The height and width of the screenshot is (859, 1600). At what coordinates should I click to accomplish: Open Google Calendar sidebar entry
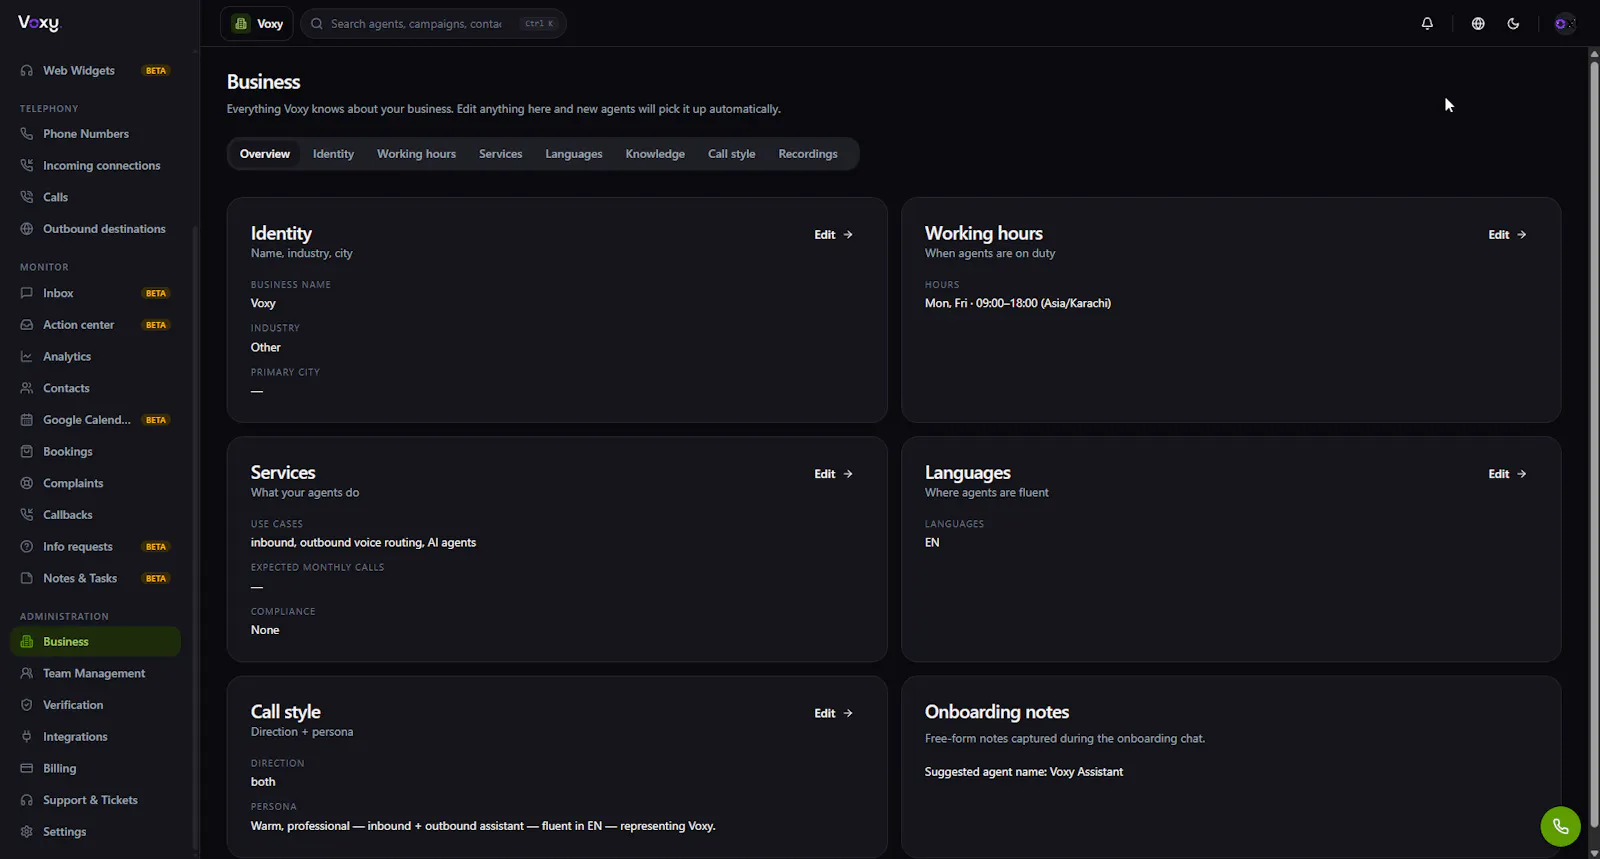95,420
